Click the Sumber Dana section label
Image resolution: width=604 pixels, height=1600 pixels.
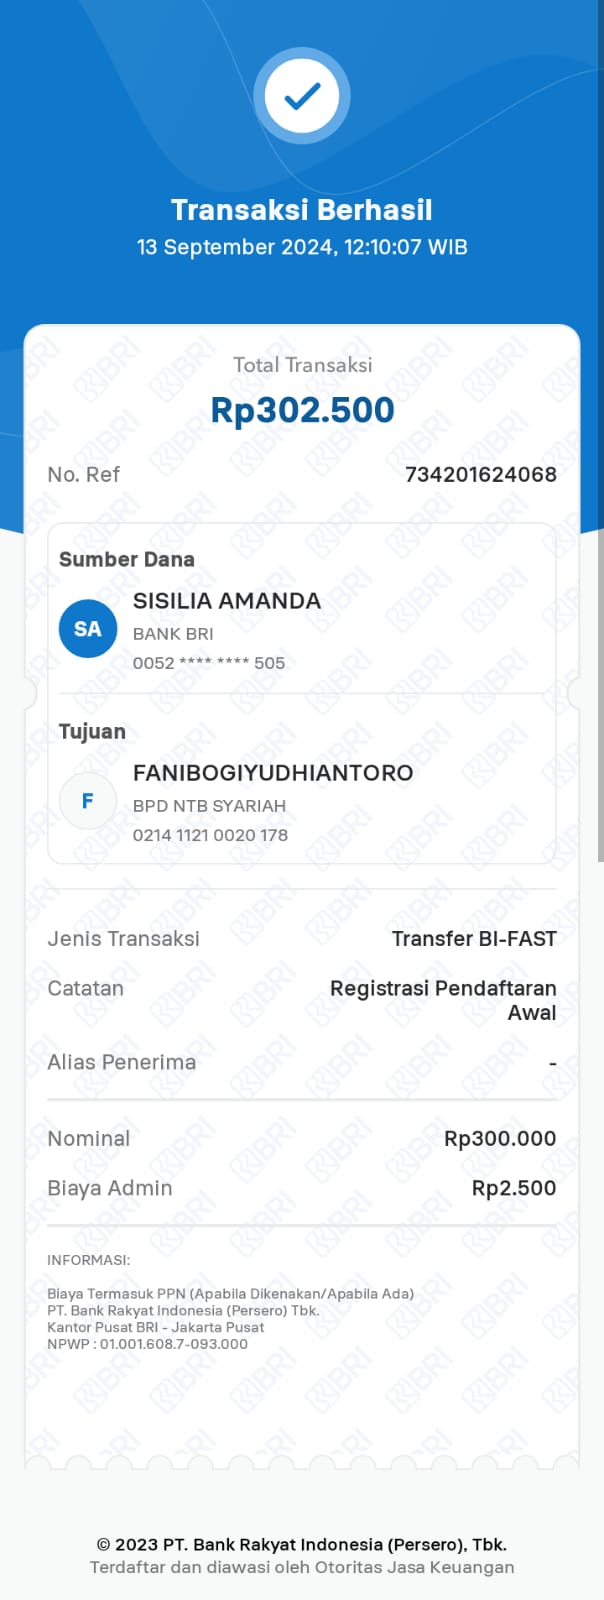pyautogui.click(x=127, y=560)
